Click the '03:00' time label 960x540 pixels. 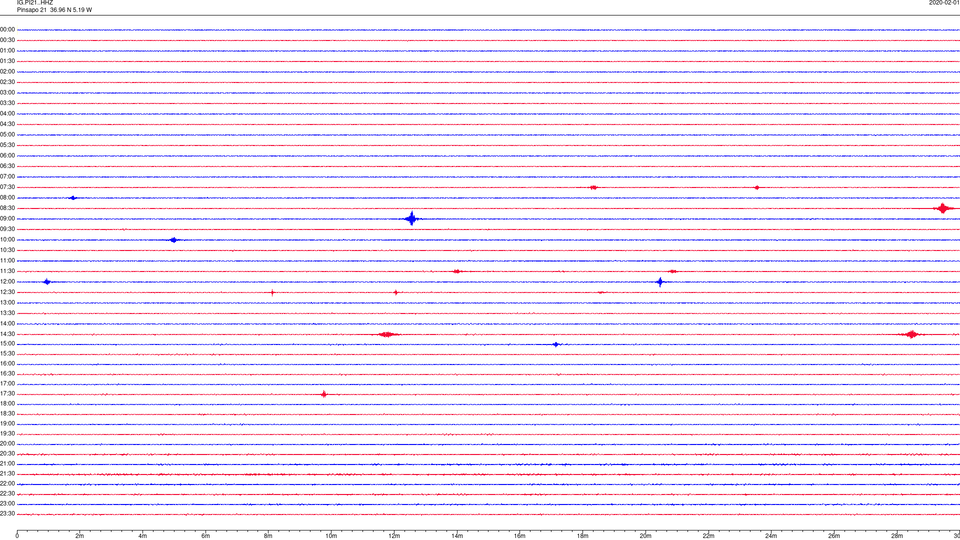point(7,92)
